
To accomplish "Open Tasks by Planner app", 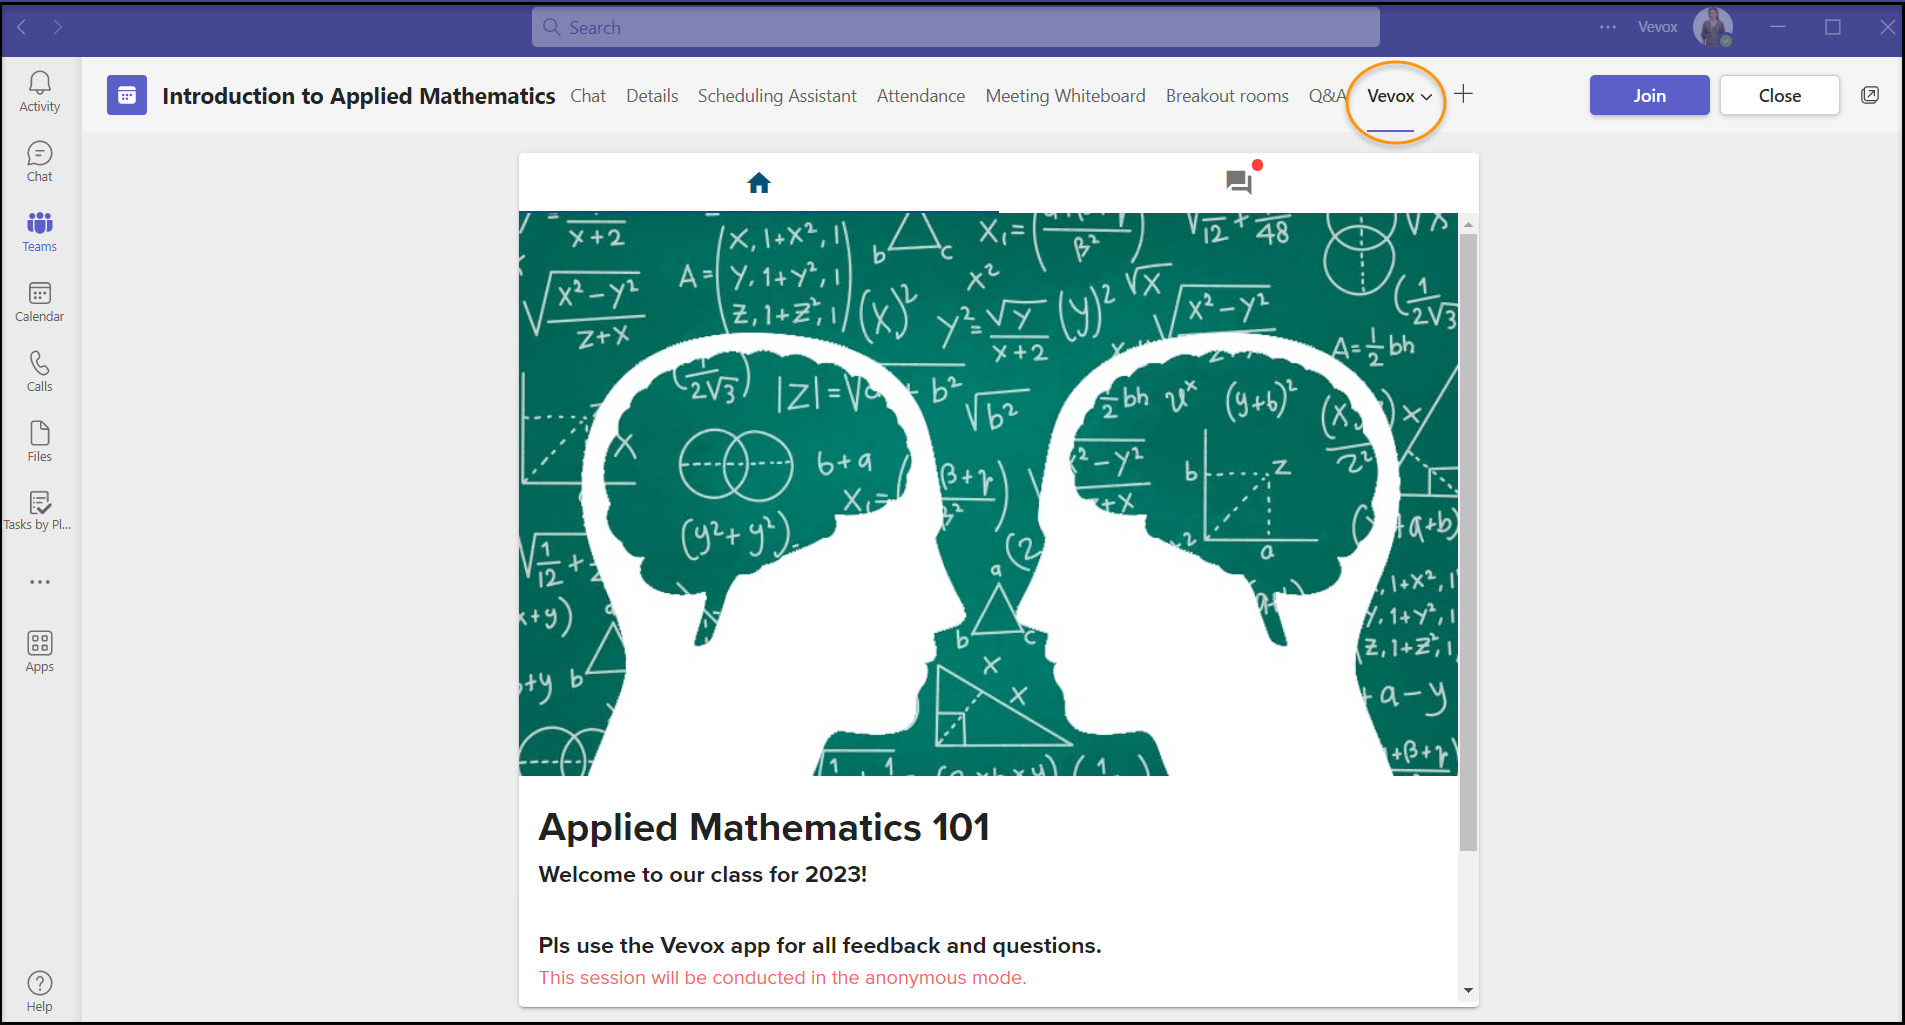I will (x=40, y=510).
